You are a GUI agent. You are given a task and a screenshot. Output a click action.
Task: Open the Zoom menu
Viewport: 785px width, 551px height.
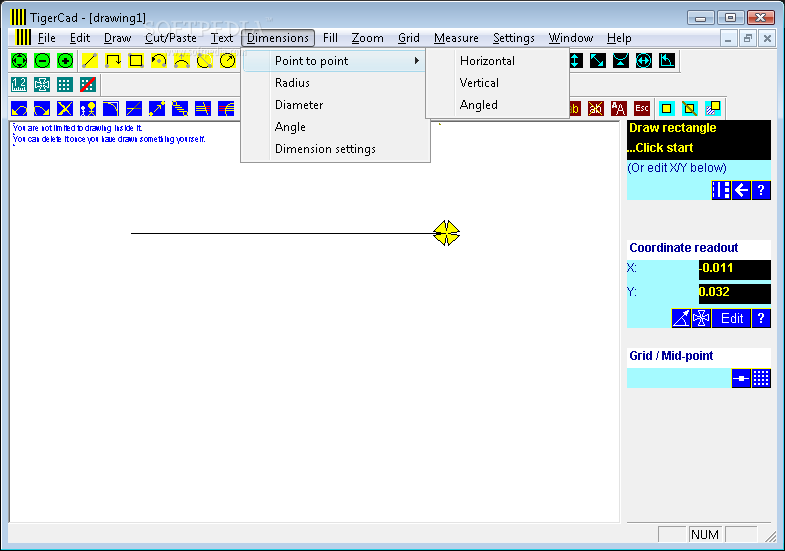point(367,38)
